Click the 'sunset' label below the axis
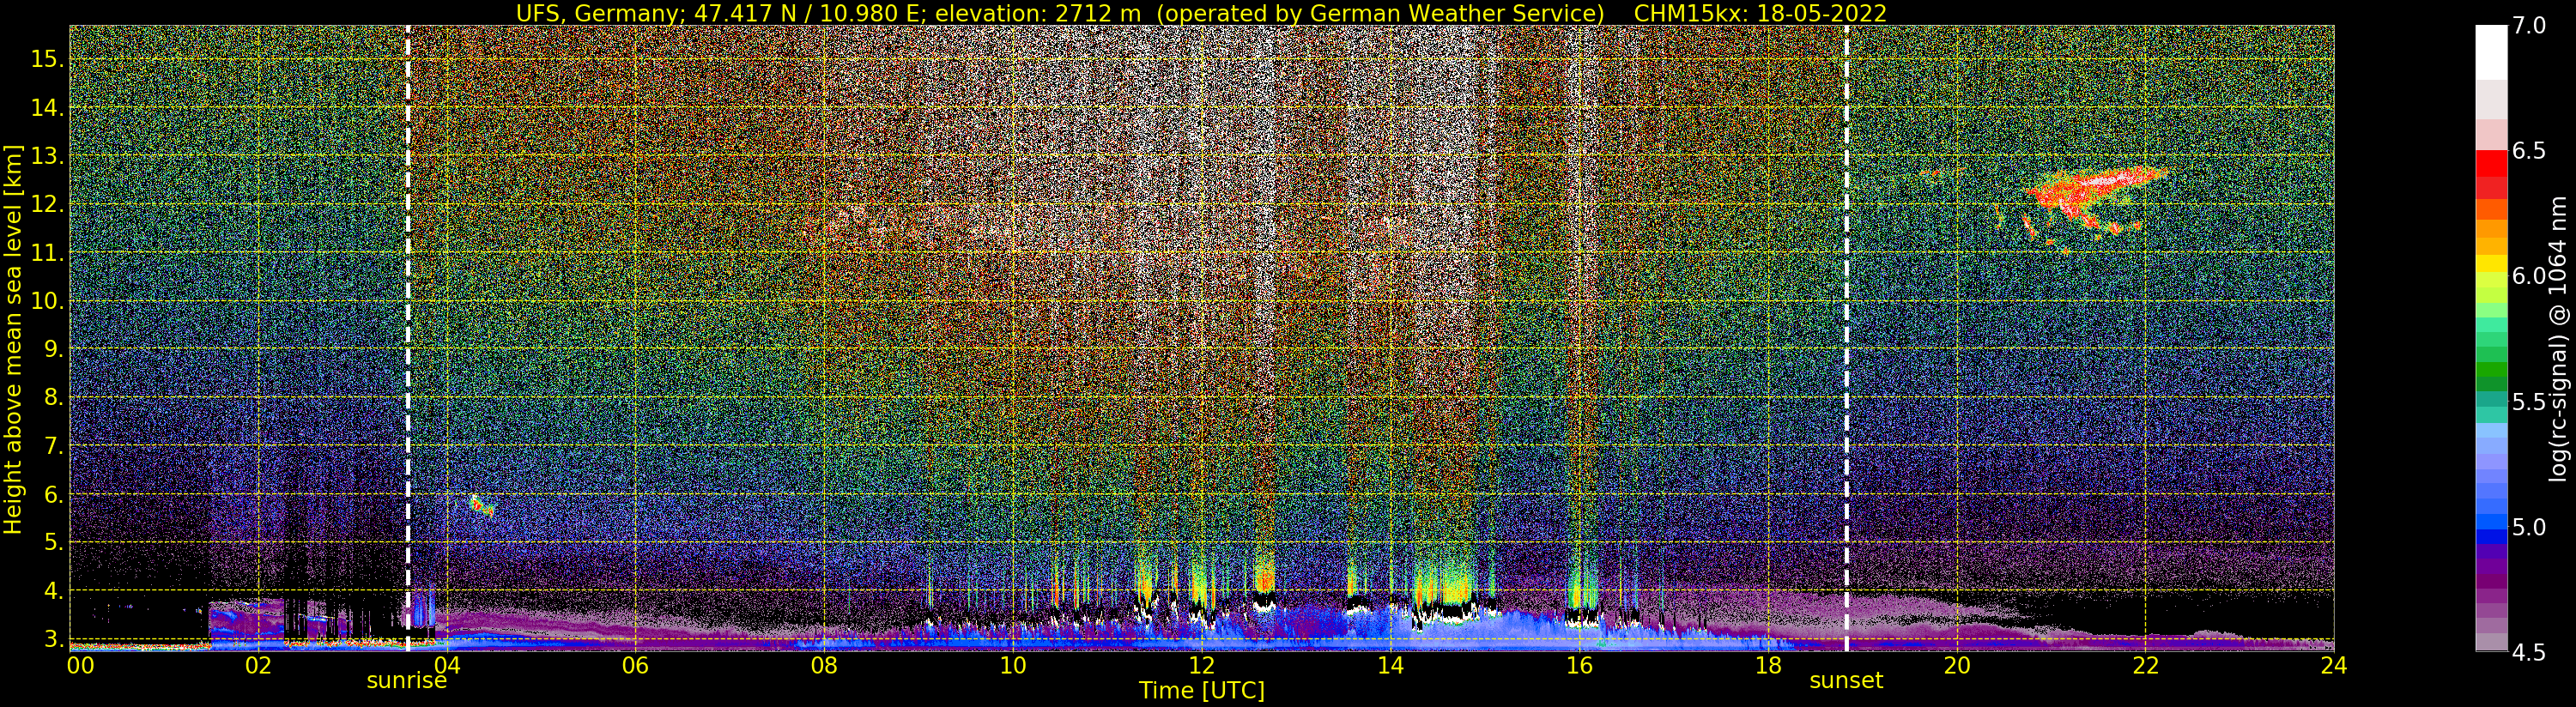This screenshot has width=2576, height=707. click(x=1846, y=681)
